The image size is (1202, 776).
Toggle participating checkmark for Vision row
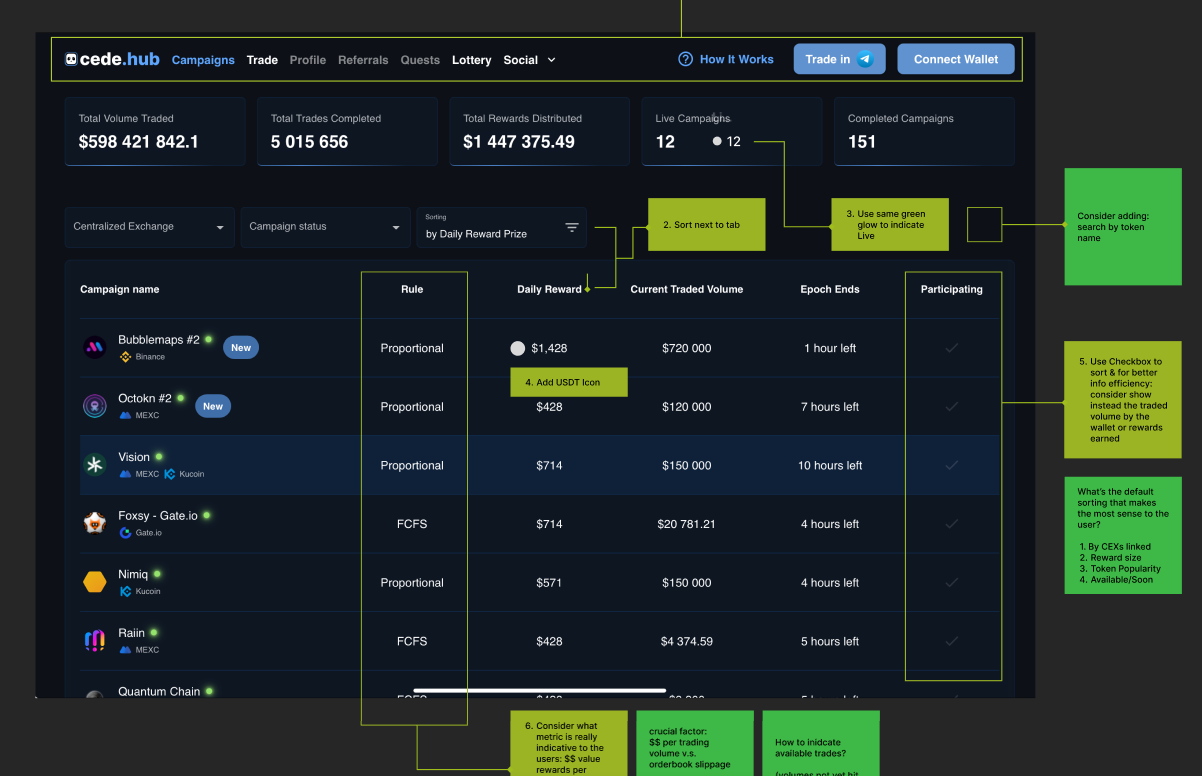click(951, 465)
